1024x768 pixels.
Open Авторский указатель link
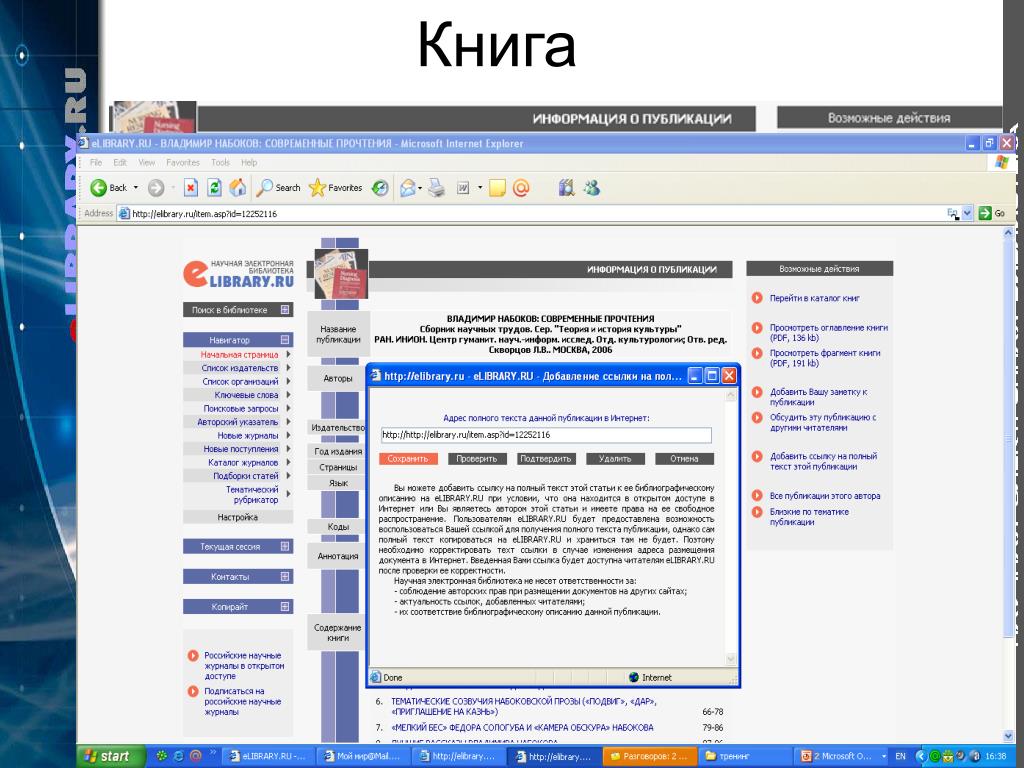238,423
